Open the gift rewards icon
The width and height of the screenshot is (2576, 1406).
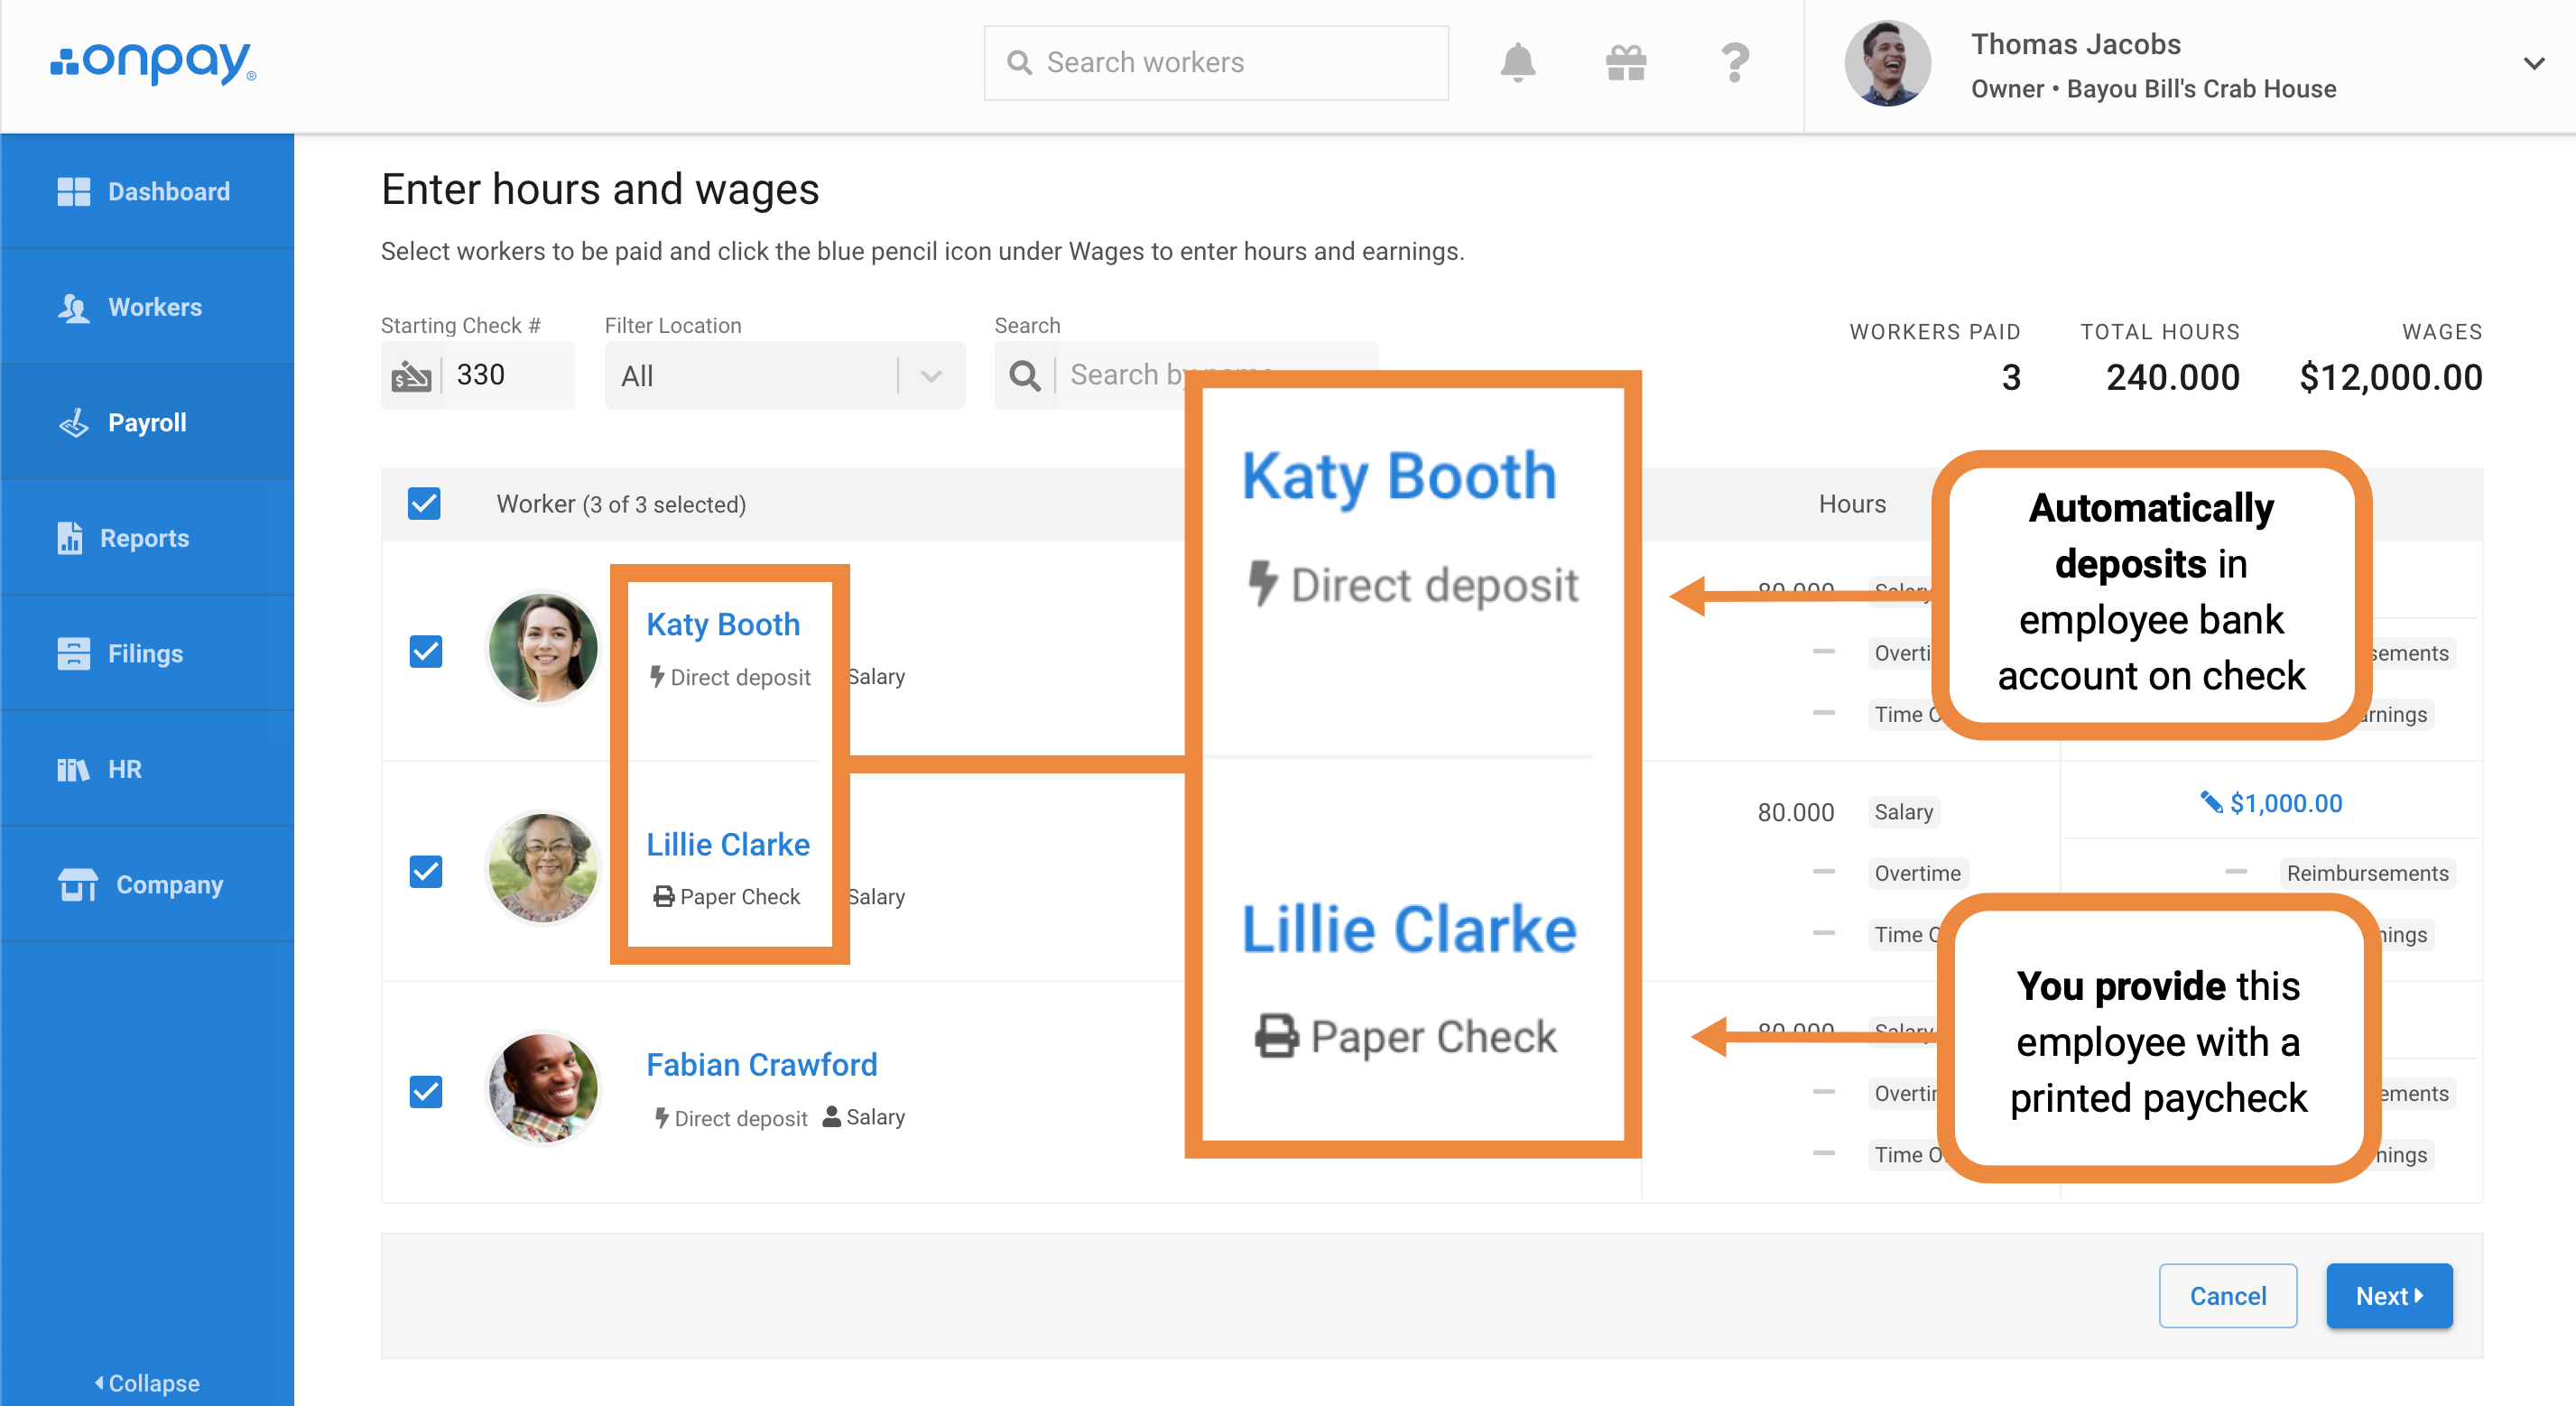(1626, 63)
